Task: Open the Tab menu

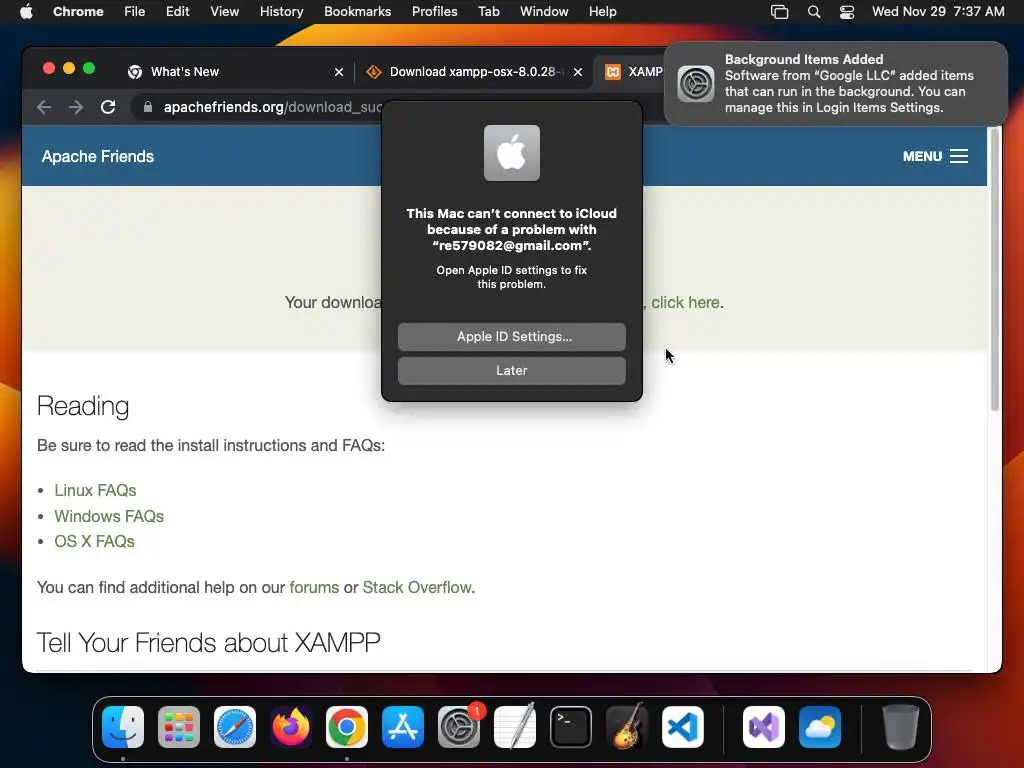Action: point(488,12)
